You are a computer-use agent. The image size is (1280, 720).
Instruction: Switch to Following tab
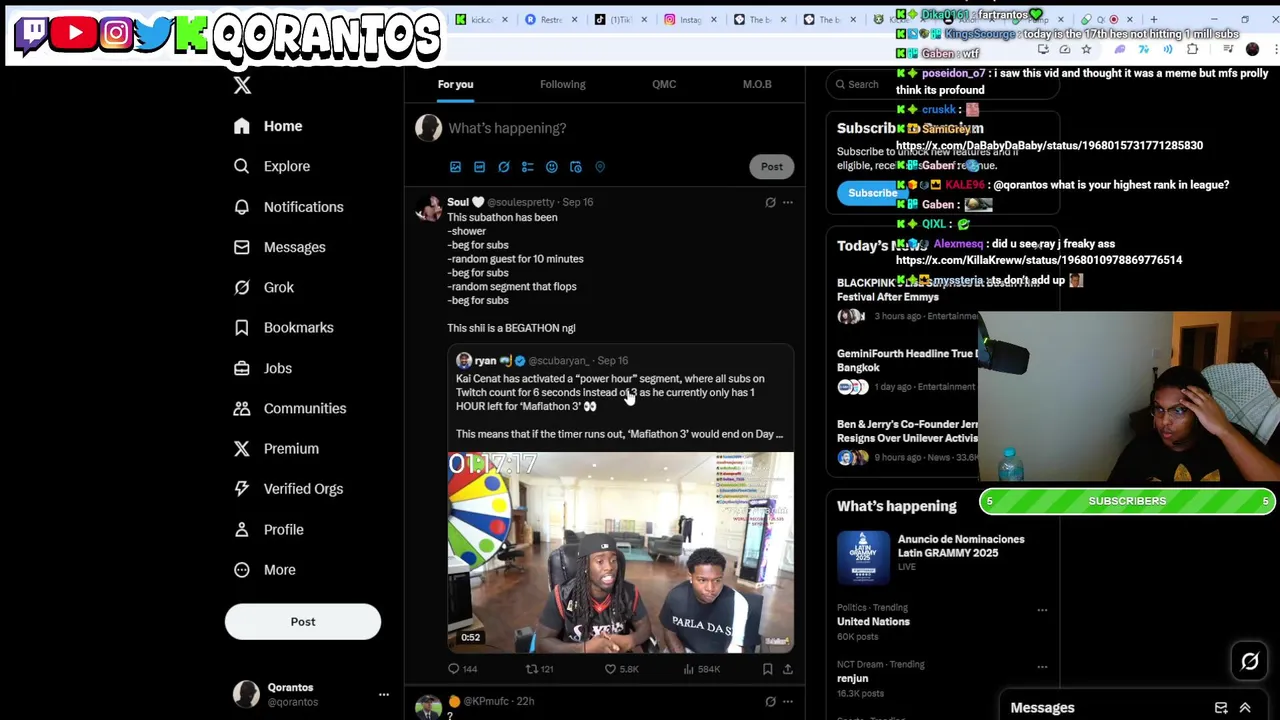[563, 84]
